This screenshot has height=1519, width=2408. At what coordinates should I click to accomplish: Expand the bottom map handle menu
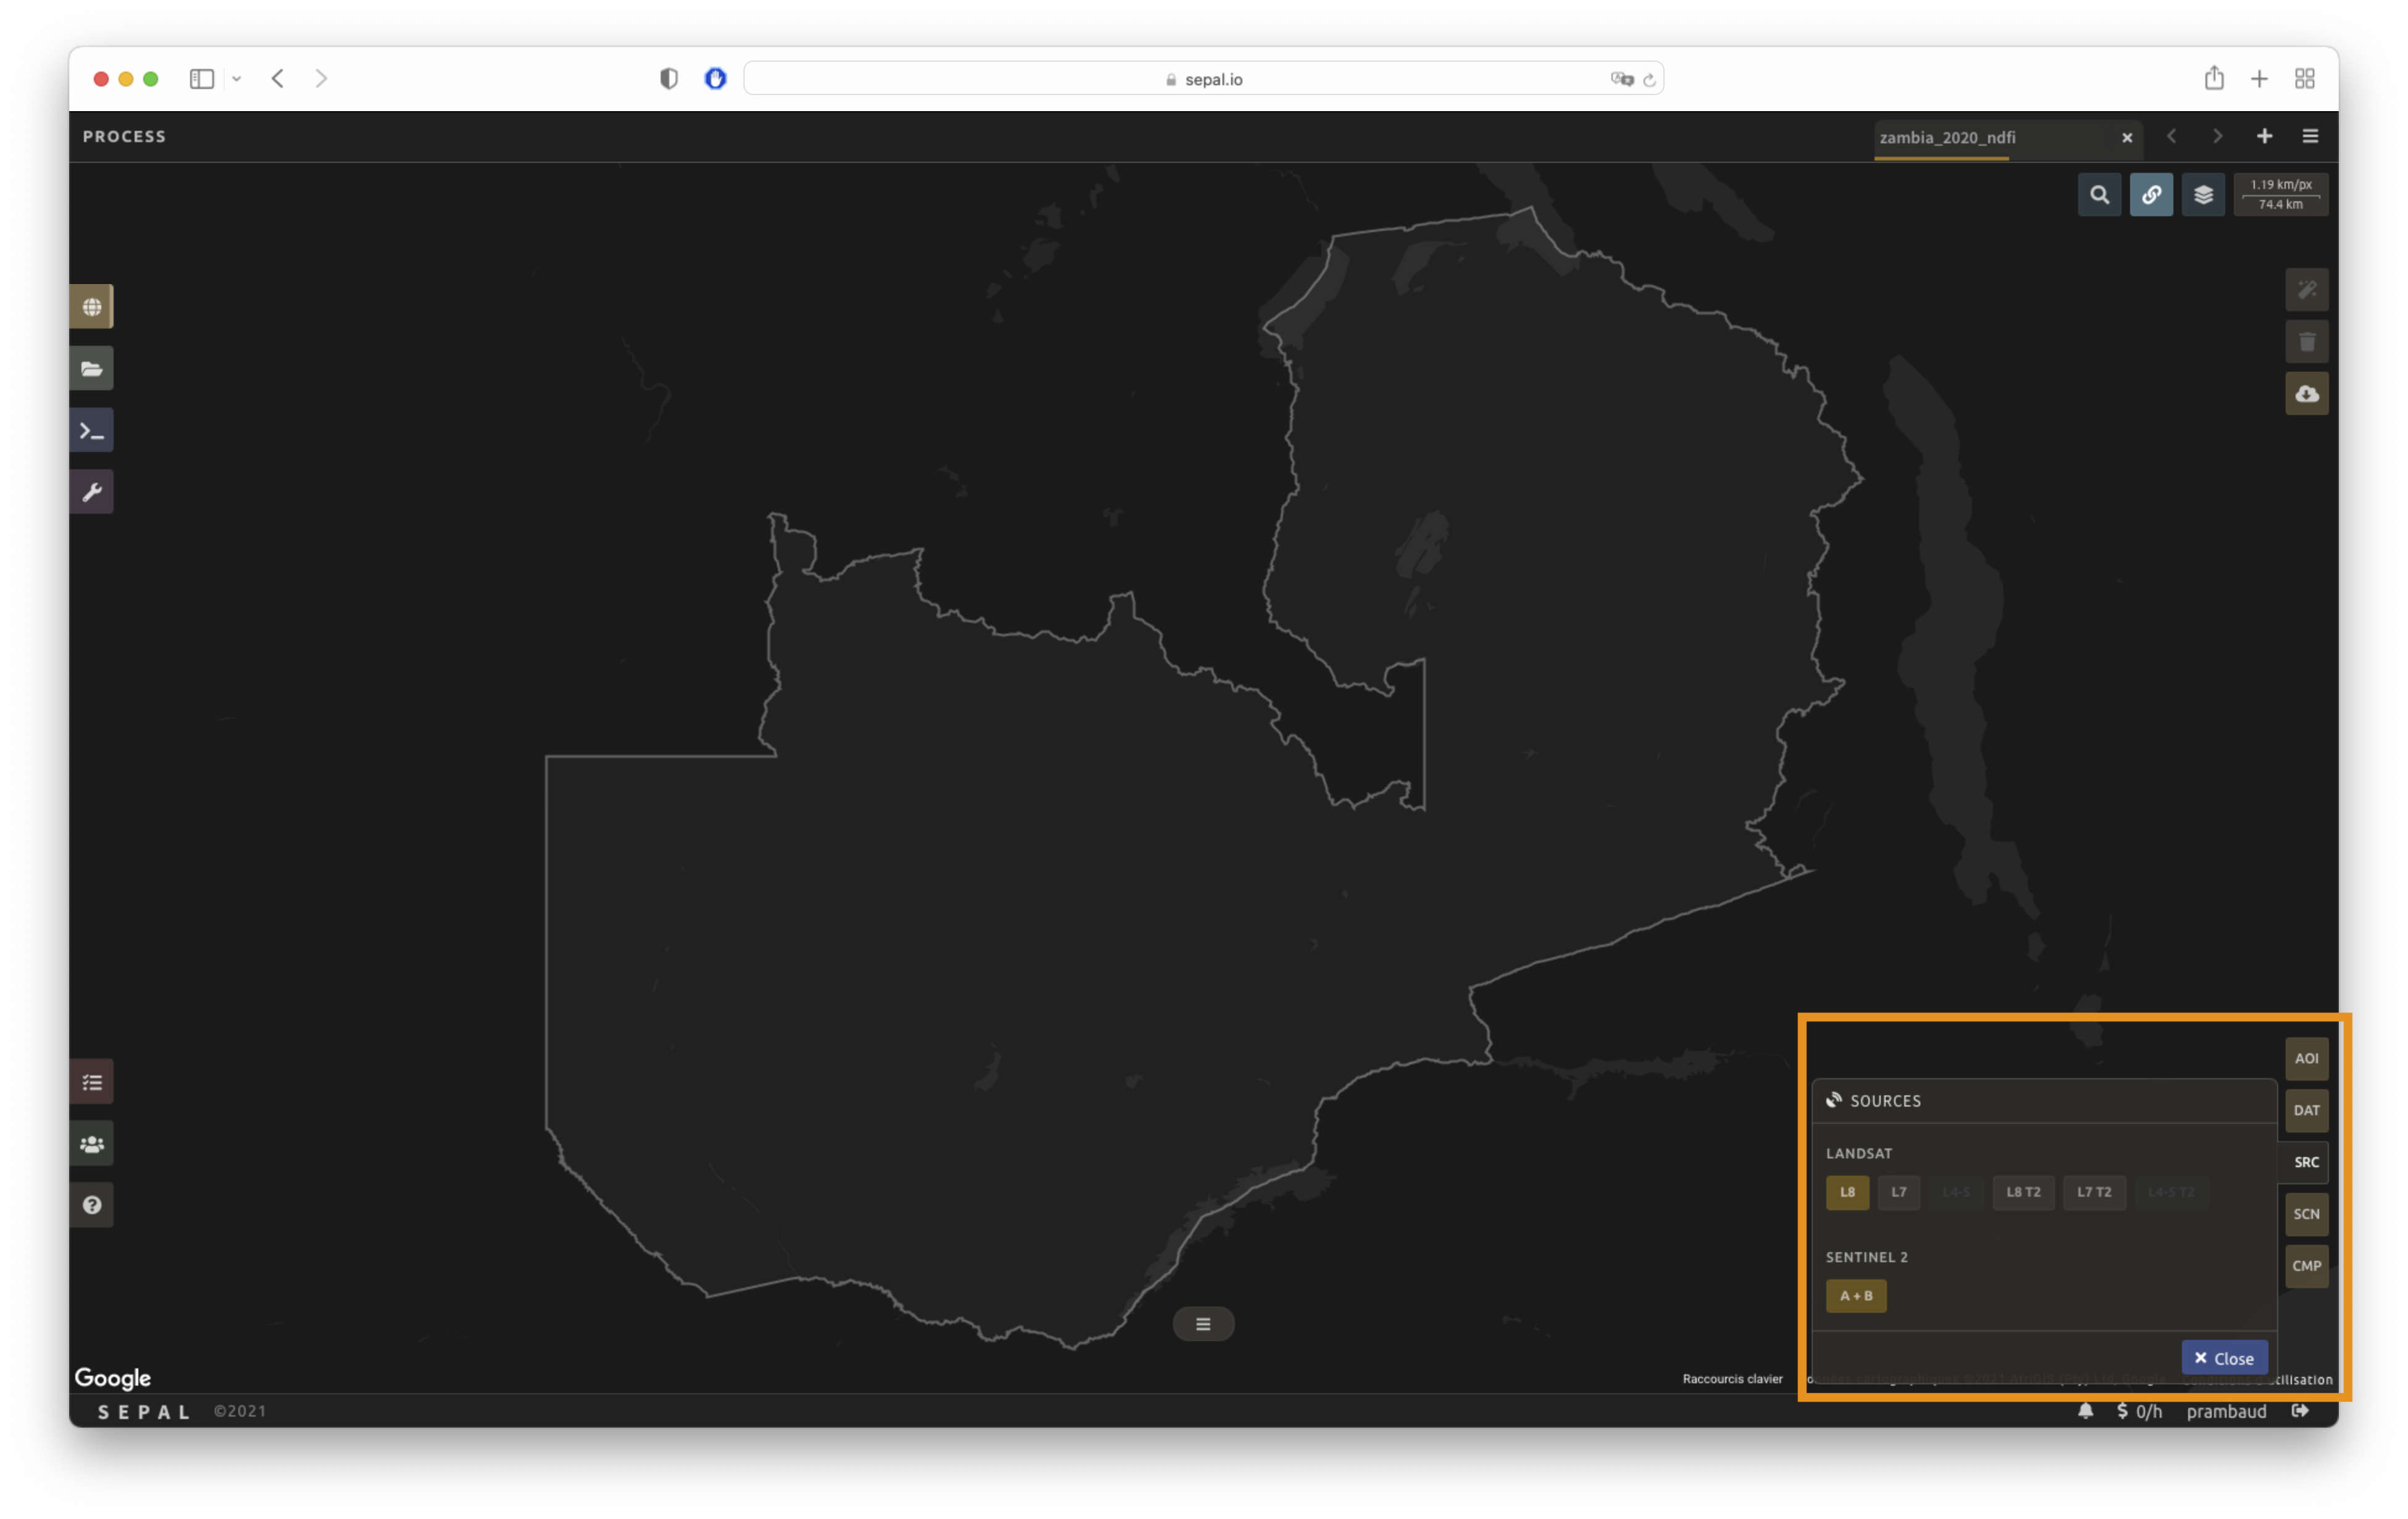(x=1203, y=1324)
